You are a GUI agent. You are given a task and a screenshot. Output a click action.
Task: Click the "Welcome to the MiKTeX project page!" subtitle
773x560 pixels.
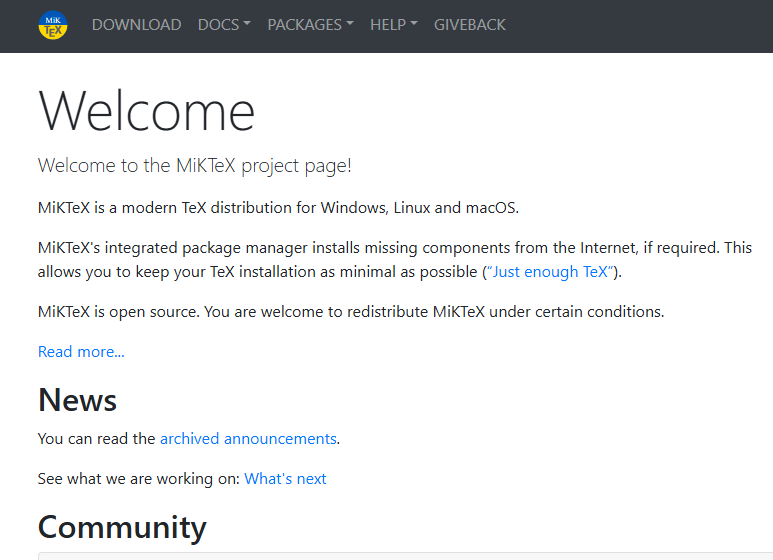click(194, 166)
